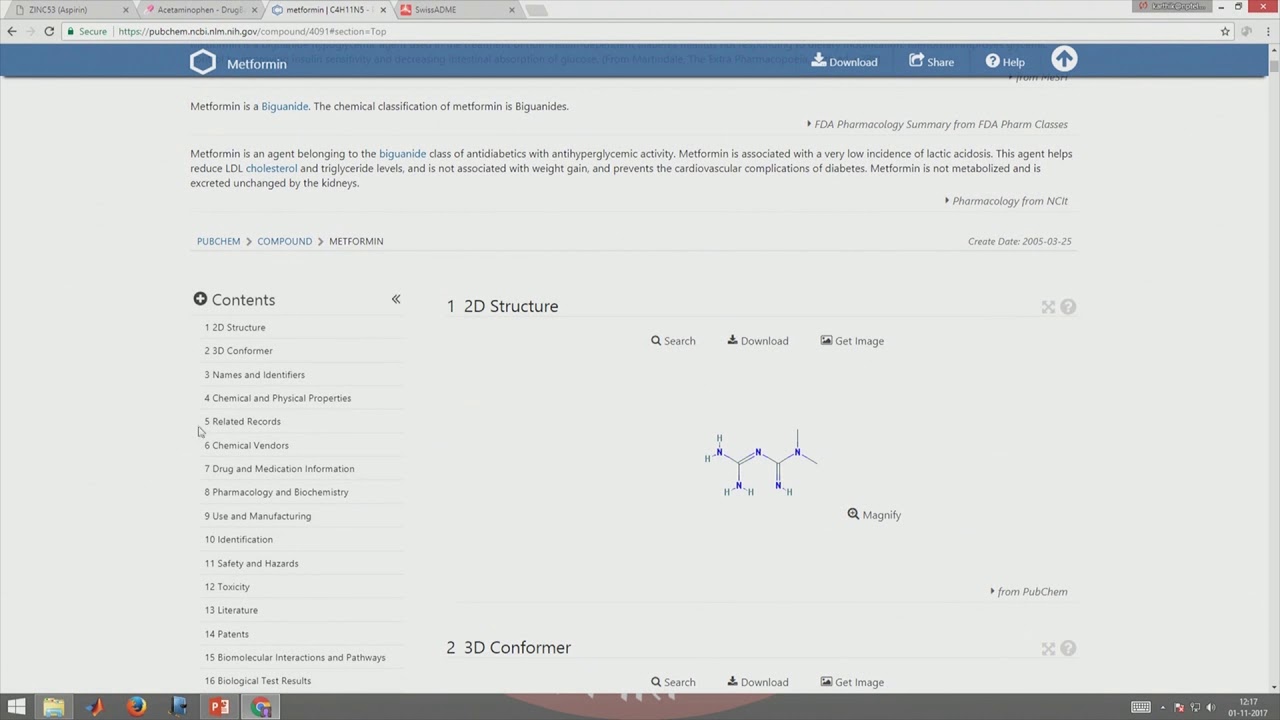
Task: Select '14 Patents' in the contents
Action: pyautogui.click(x=226, y=634)
